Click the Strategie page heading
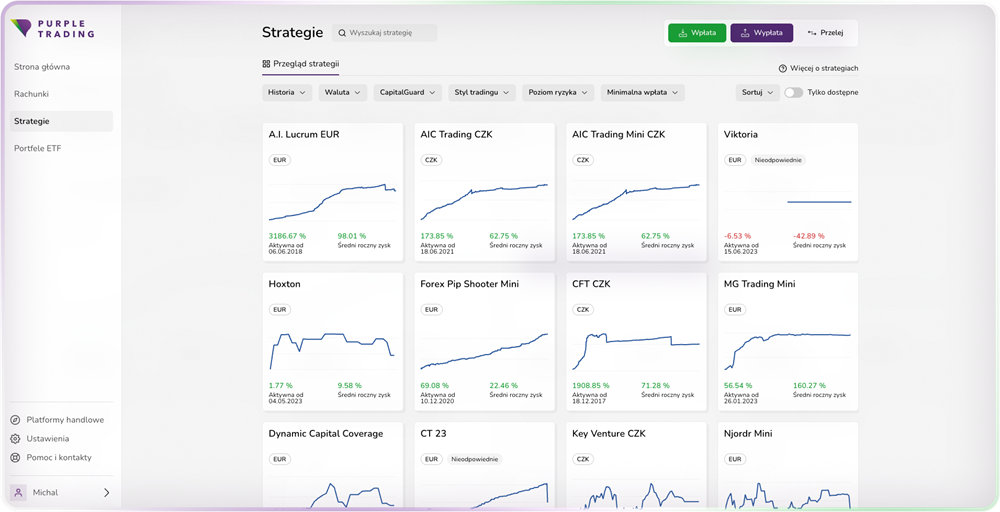The width and height of the screenshot is (1000, 512). 293,33
